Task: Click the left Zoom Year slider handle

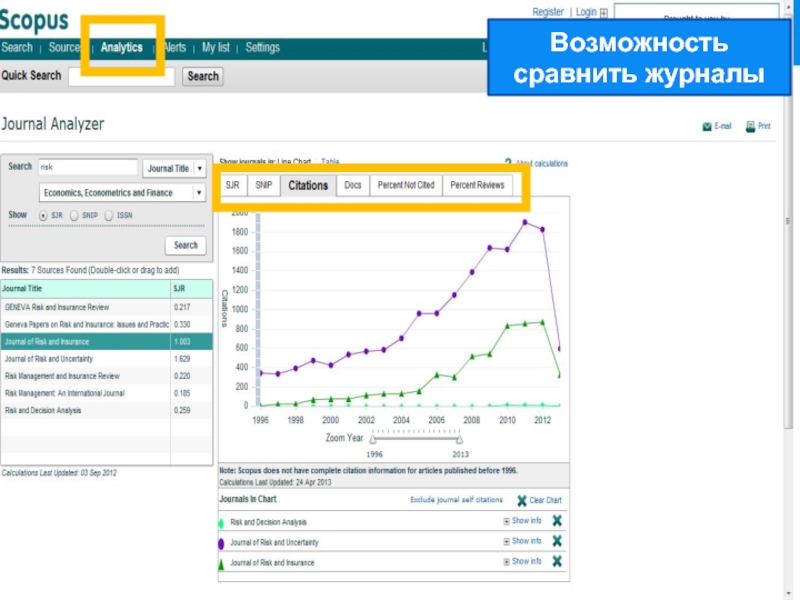Action: pos(372,438)
